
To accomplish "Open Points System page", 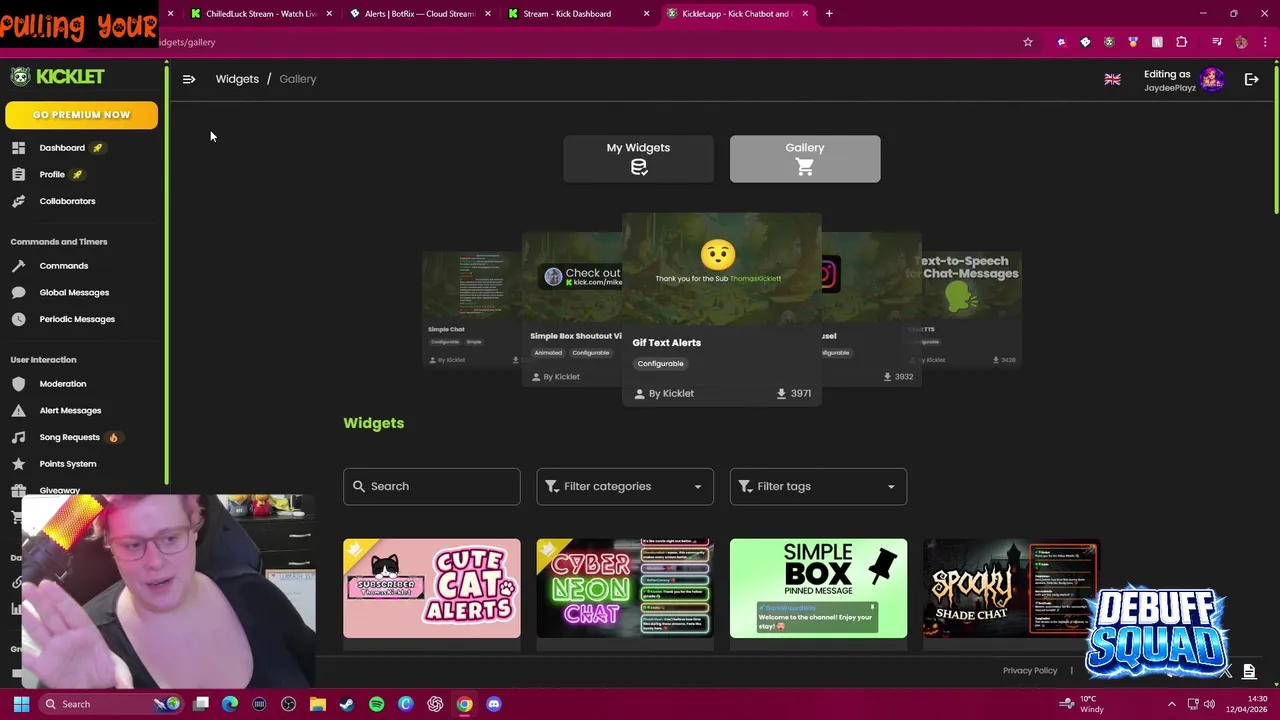I will click(67, 464).
